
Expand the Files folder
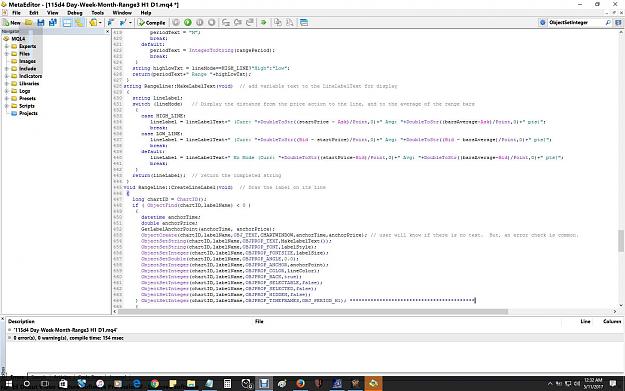pos(6,54)
